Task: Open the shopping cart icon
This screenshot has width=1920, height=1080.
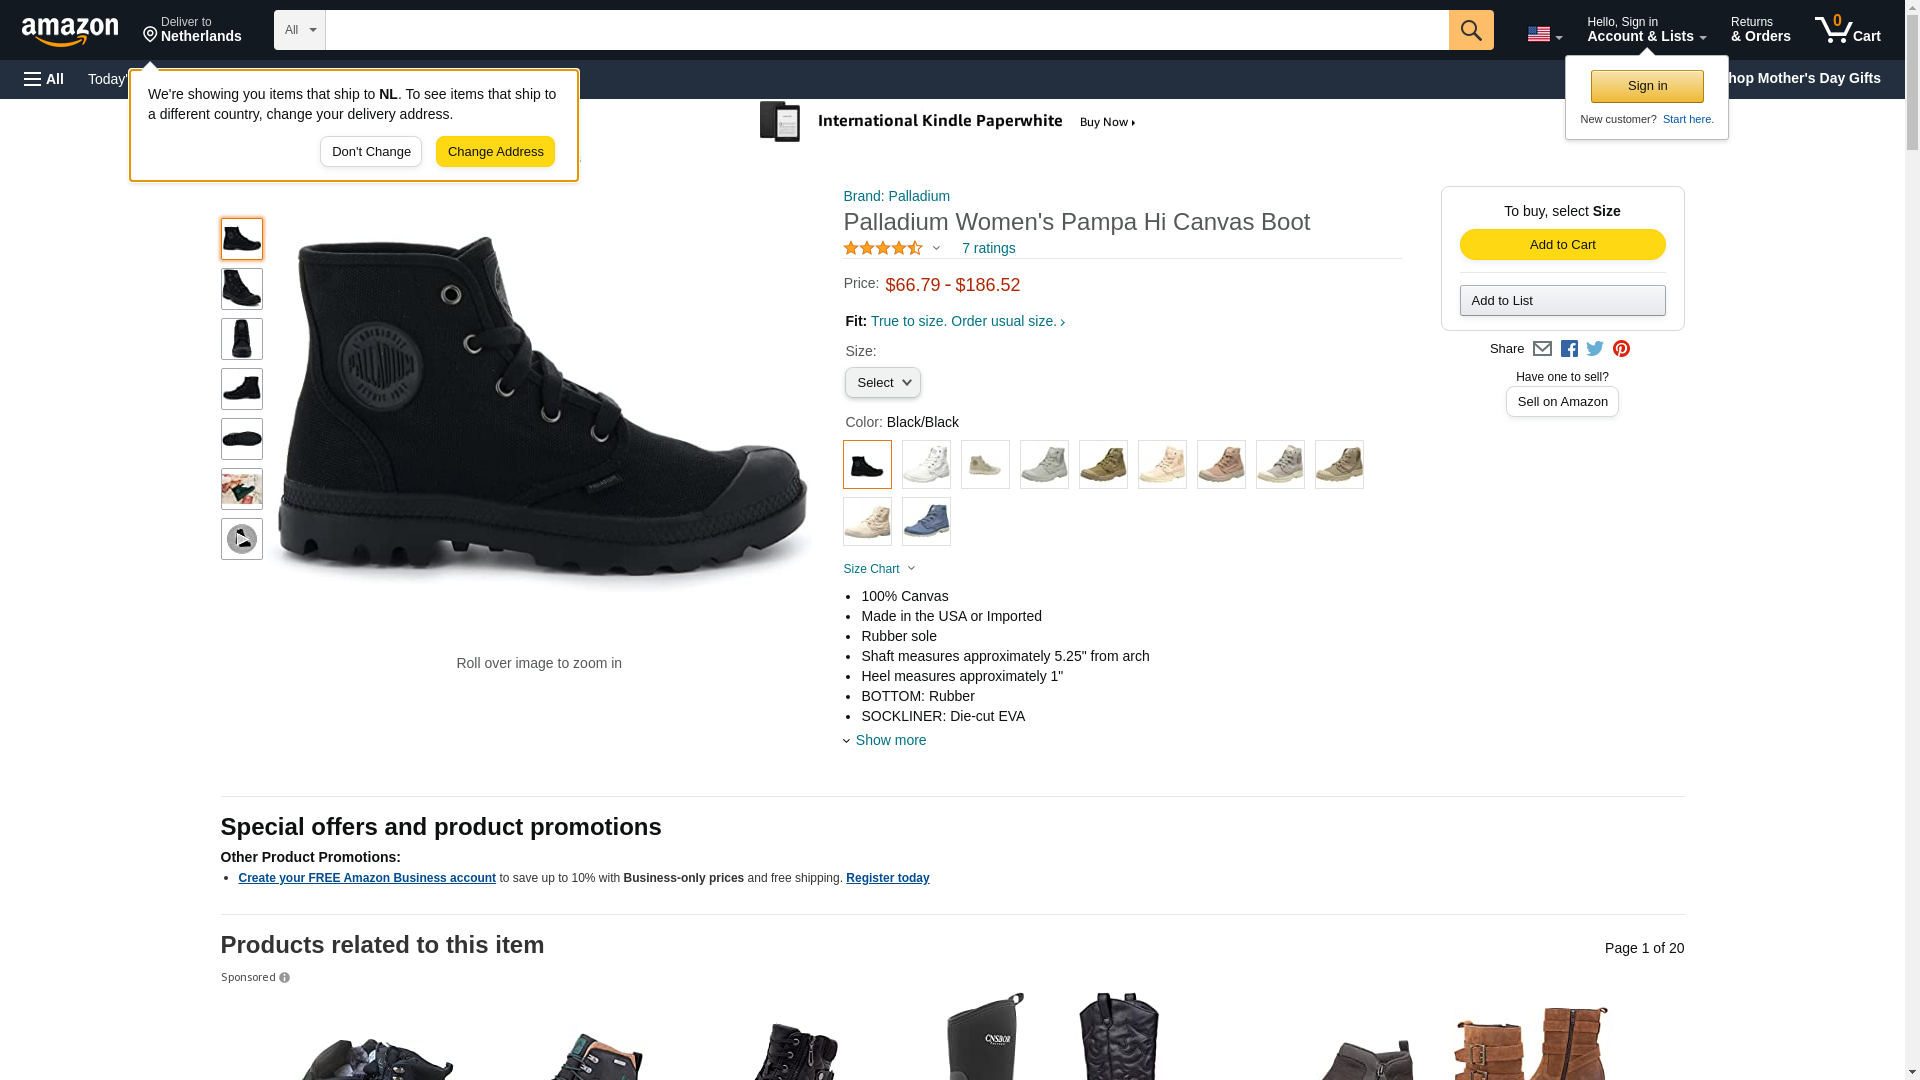Action: click(1847, 30)
